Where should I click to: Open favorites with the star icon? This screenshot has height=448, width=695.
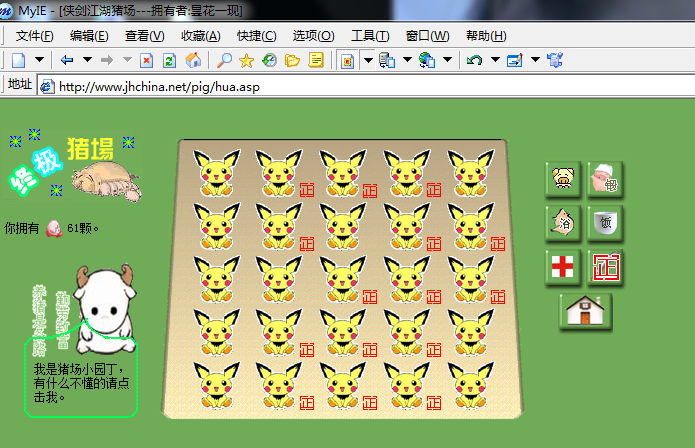(x=246, y=60)
